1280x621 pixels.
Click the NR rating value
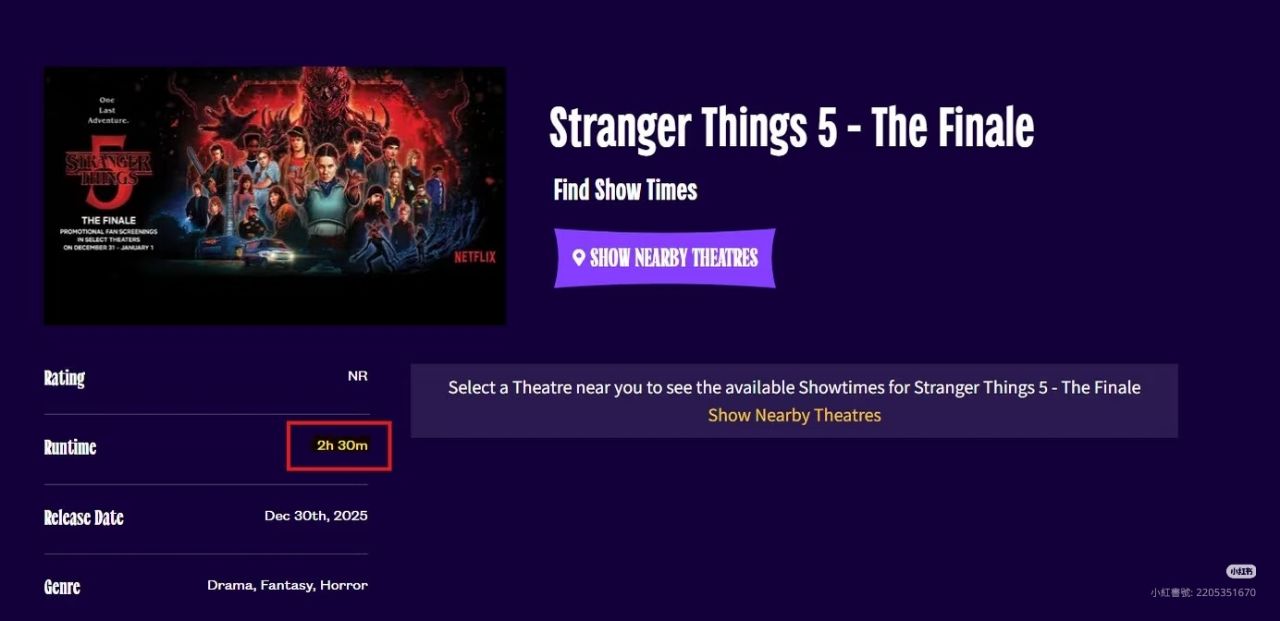tap(357, 376)
